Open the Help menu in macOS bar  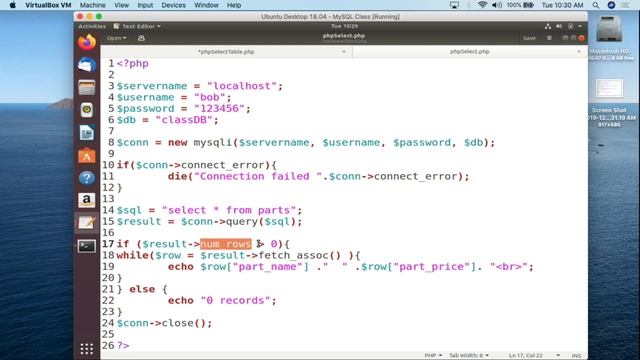click(x=234, y=5)
